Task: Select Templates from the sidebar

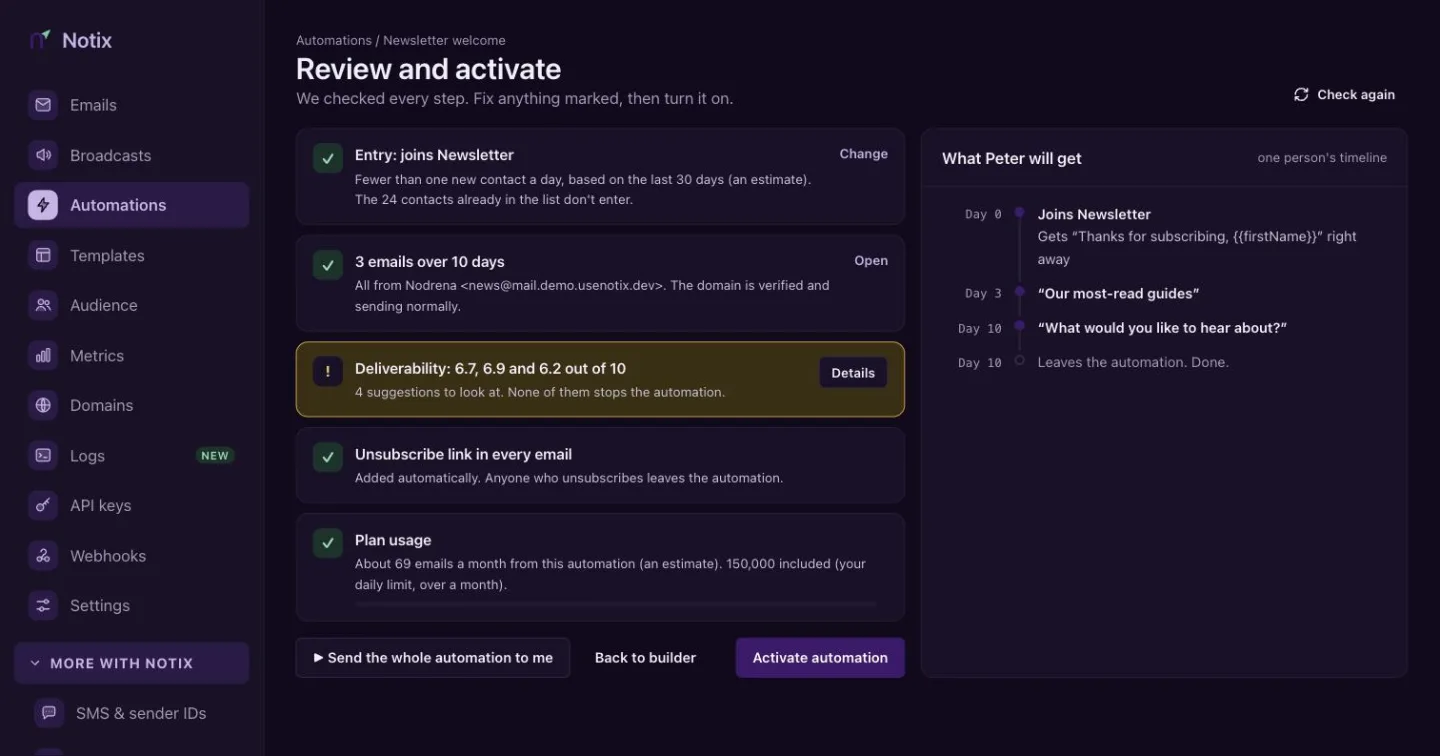Action: click(132, 255)
